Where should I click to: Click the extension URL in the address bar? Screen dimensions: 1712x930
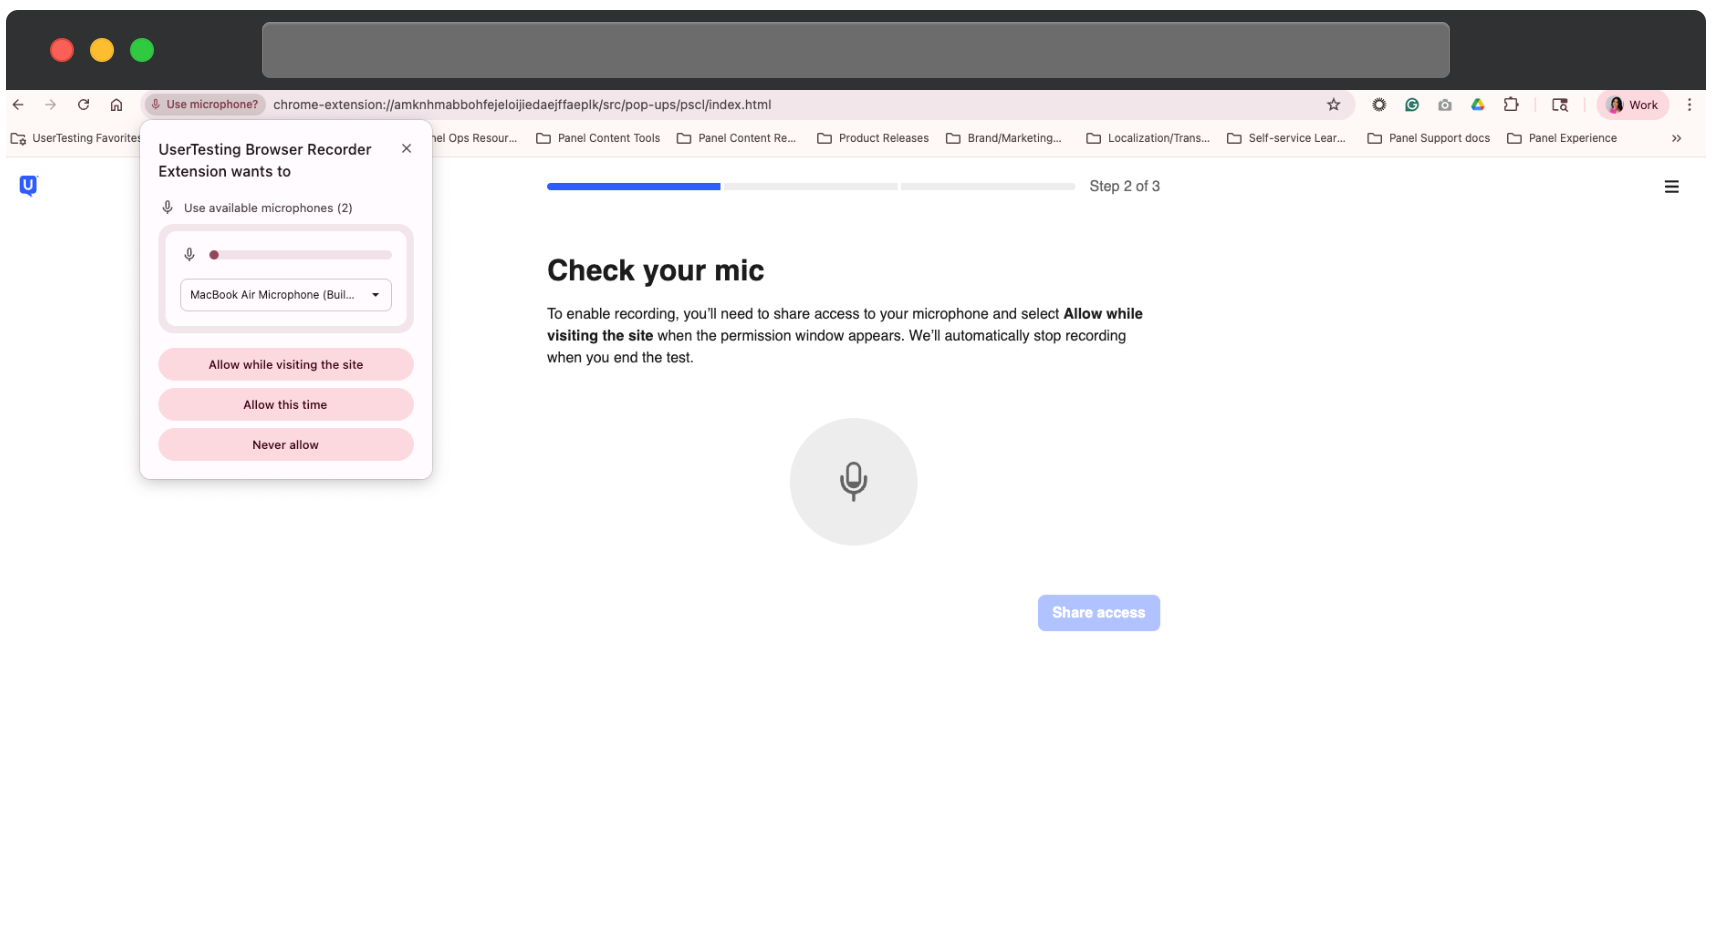click(x=522, y=104)
